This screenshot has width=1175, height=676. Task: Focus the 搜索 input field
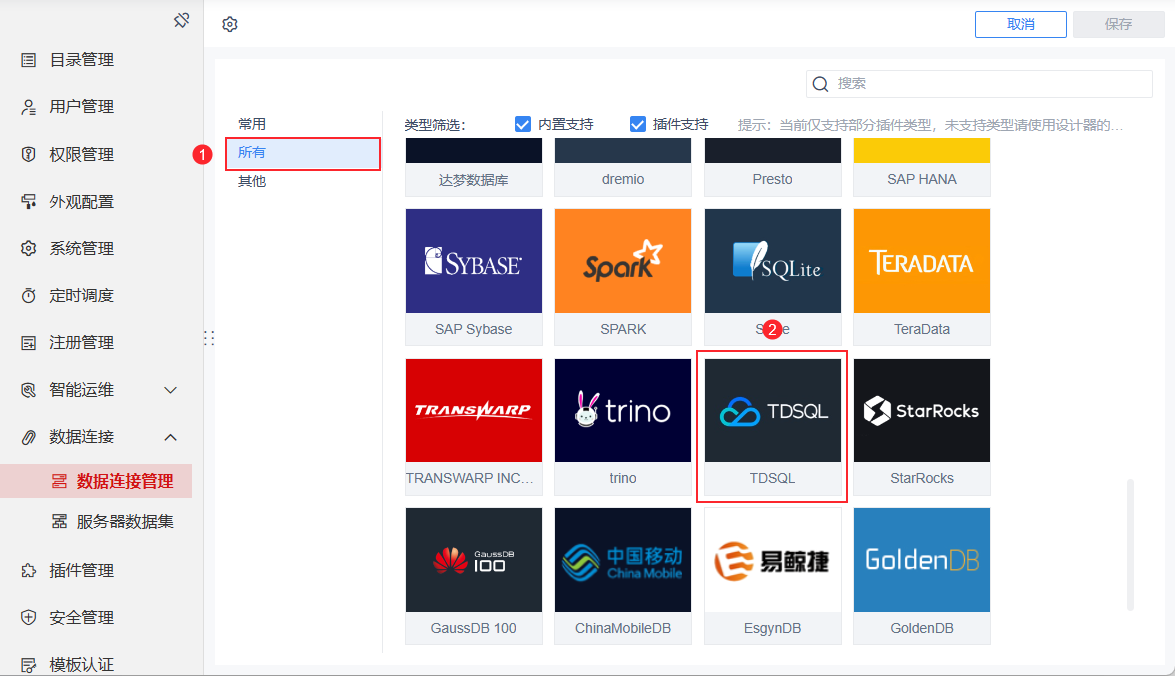tap(979, 84)
